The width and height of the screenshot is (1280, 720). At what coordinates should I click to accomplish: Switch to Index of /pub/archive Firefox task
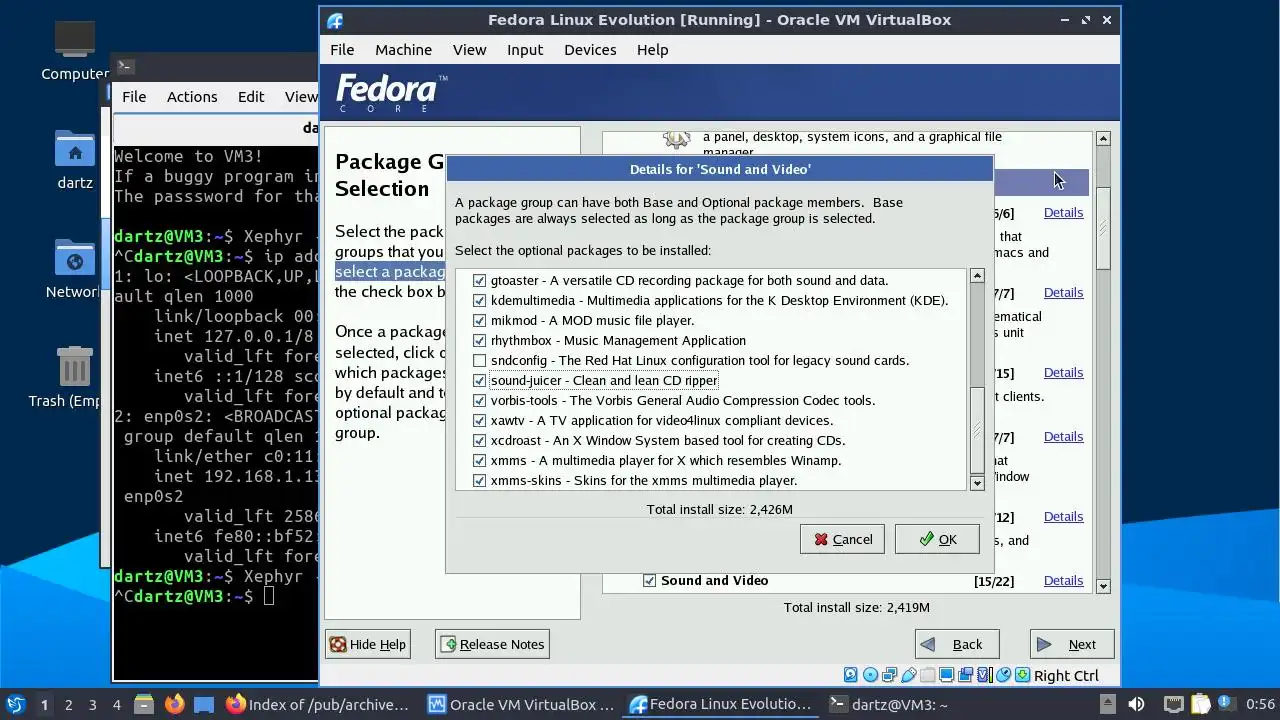coord(318,704)
